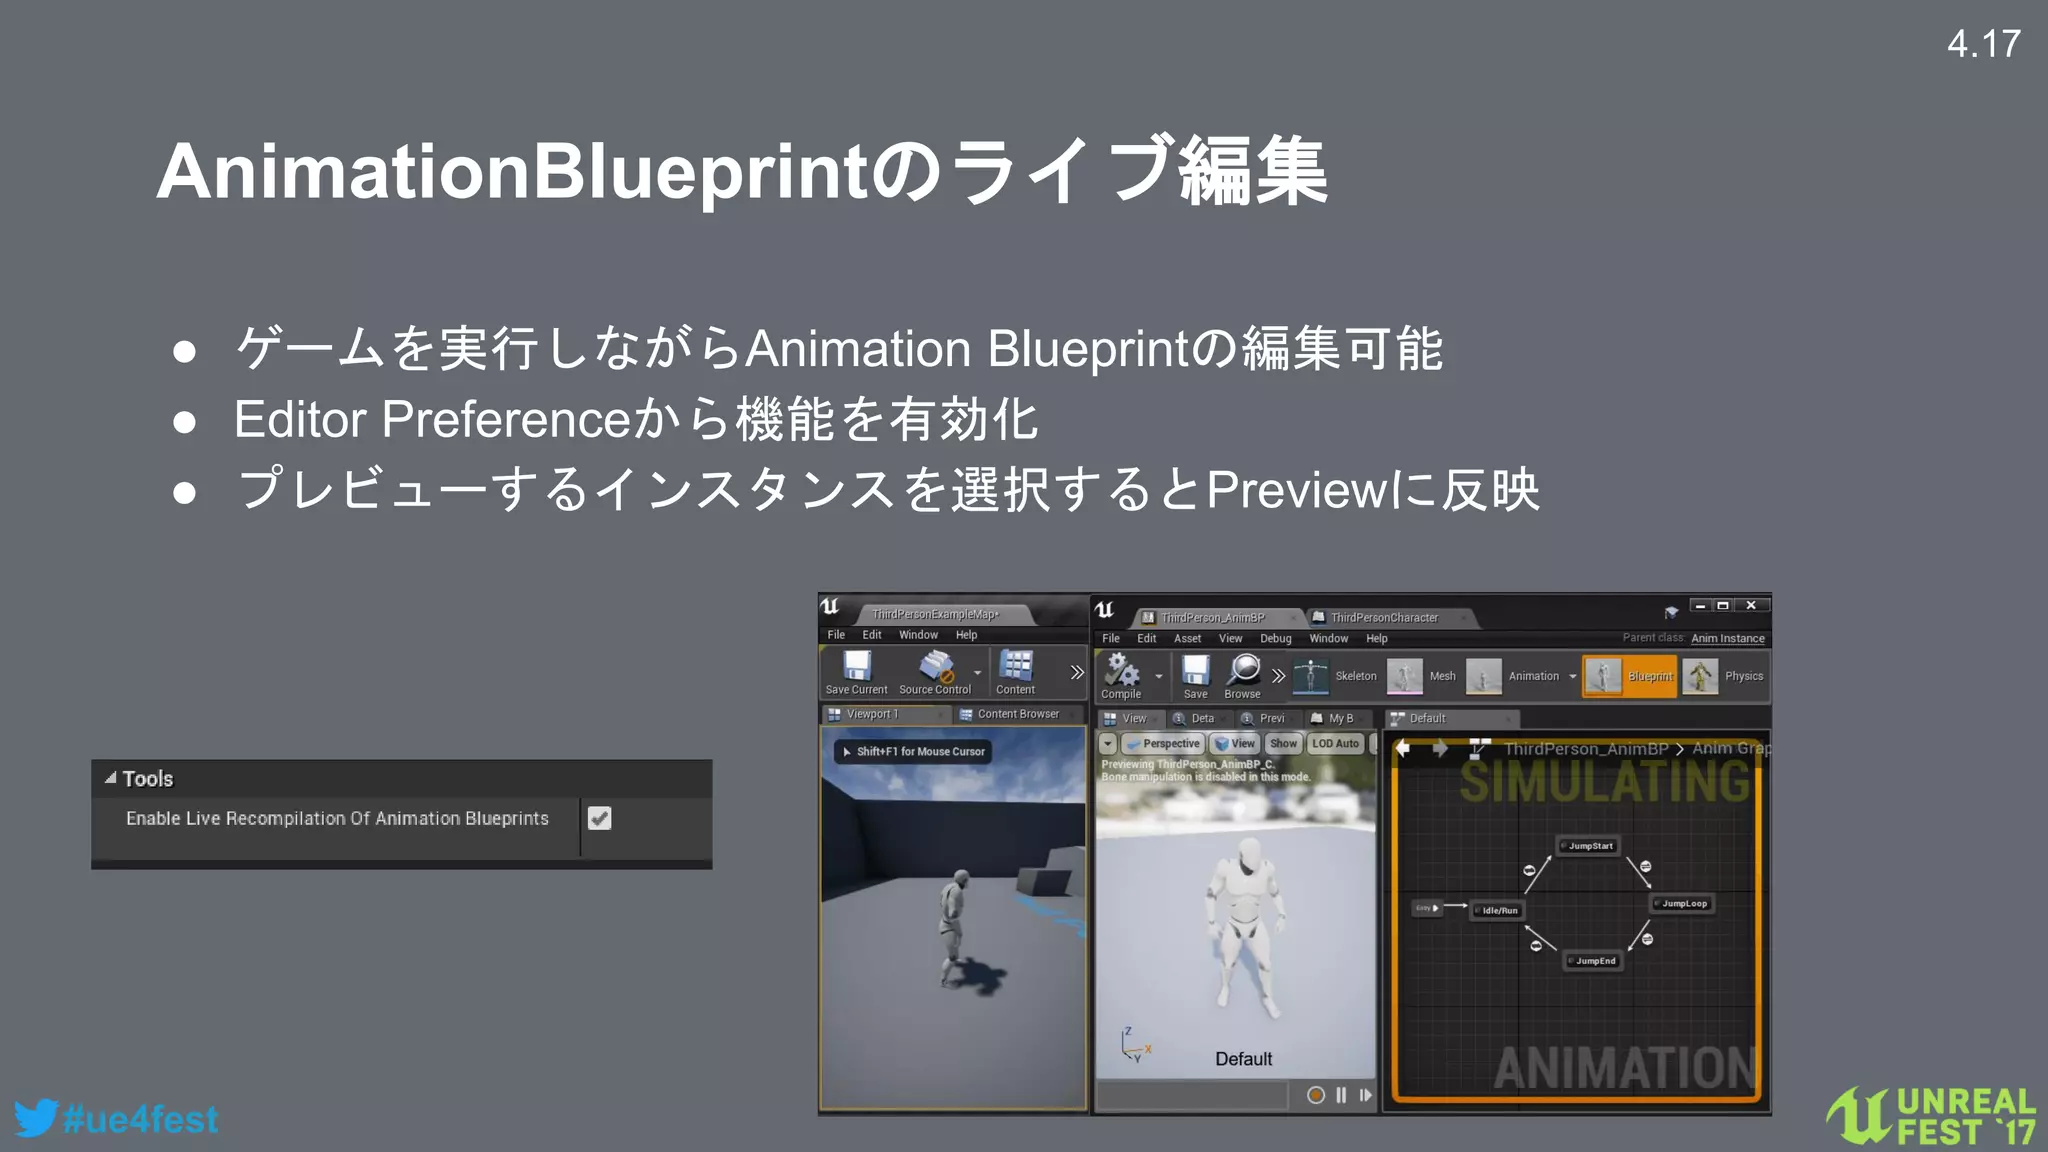Switch to Animation mode
This screenshot has height=1152, width=2048.
[1513, 676]
